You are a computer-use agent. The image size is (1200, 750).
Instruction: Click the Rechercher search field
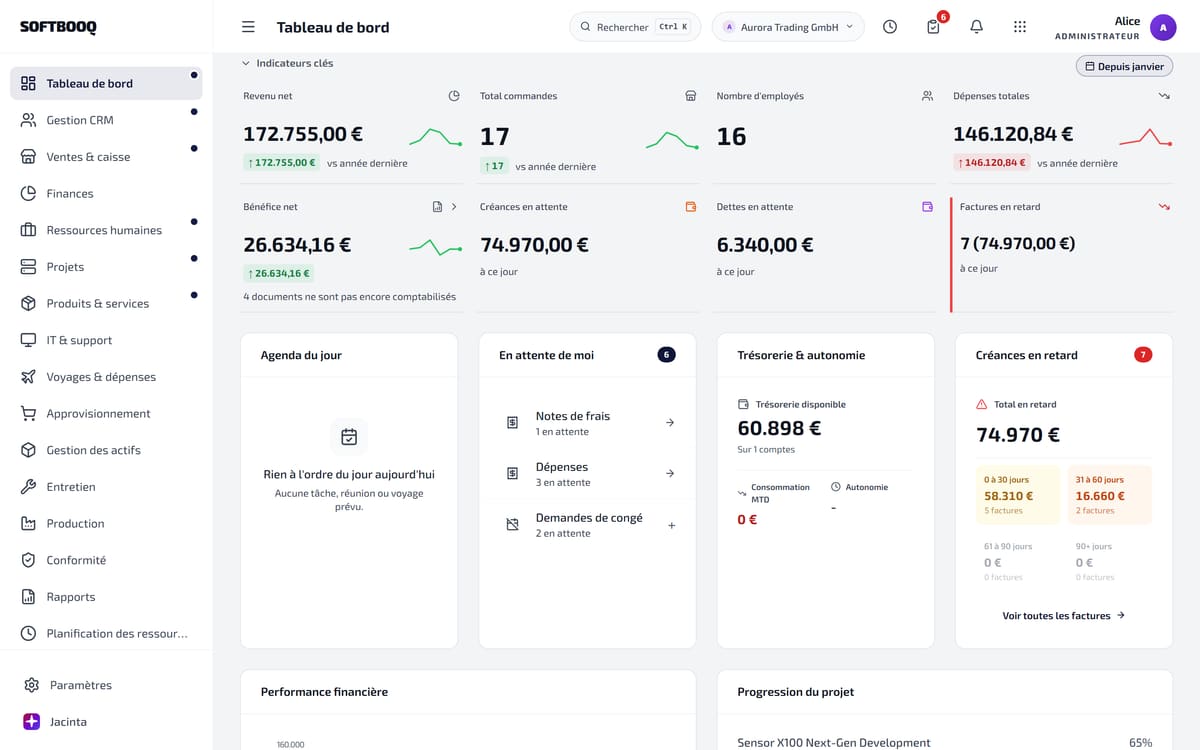pos(635,27)
